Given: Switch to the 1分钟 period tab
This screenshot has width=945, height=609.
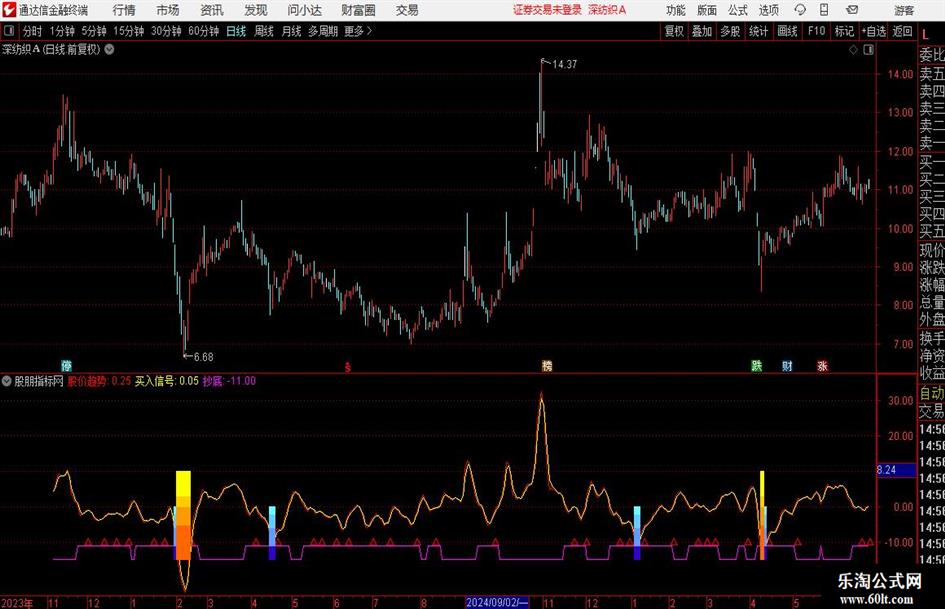Looking at the screenshot, I should tap(61, 31).
